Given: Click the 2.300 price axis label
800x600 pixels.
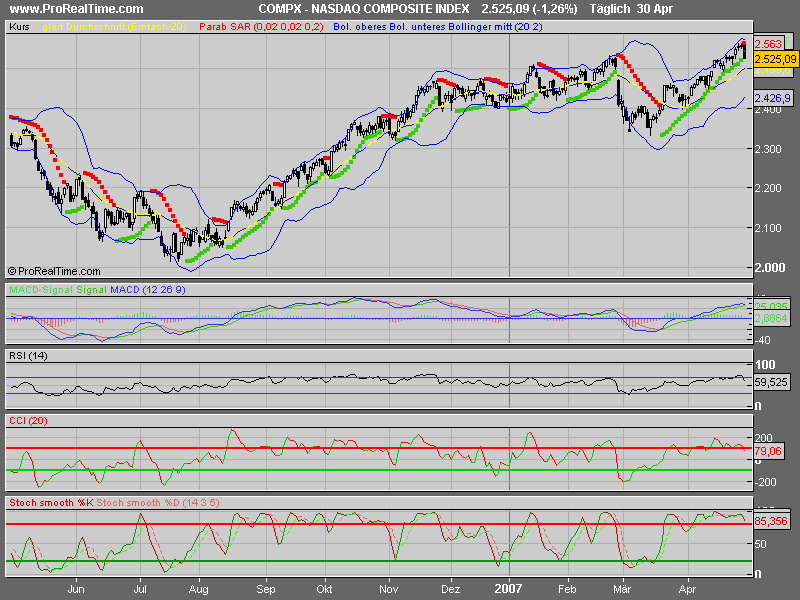Looking at the screenshot, I should pyautogui.click(x=769, y=149).
